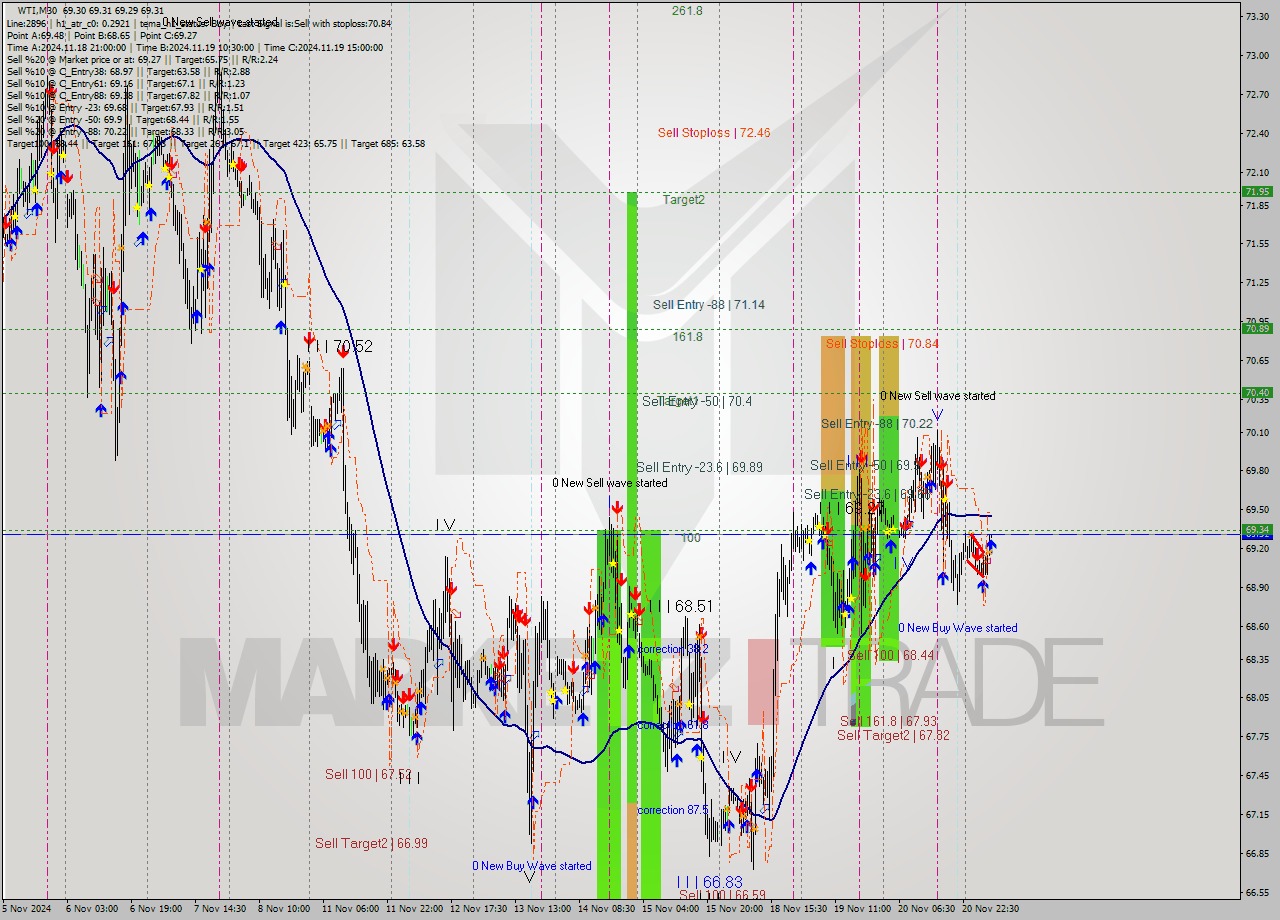The width and height of the screenshot is (1280, 920).
Task: Click the 69.34 current price marker
Action: [1257, 530]
